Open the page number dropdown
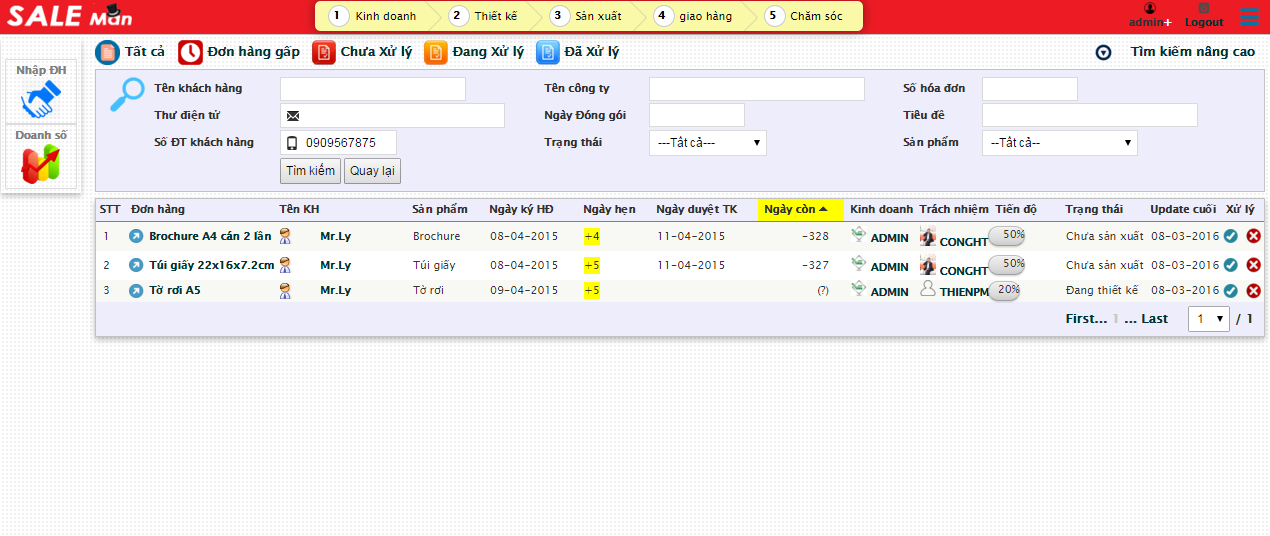1270x536 pixels. [x=1208, y=319]
